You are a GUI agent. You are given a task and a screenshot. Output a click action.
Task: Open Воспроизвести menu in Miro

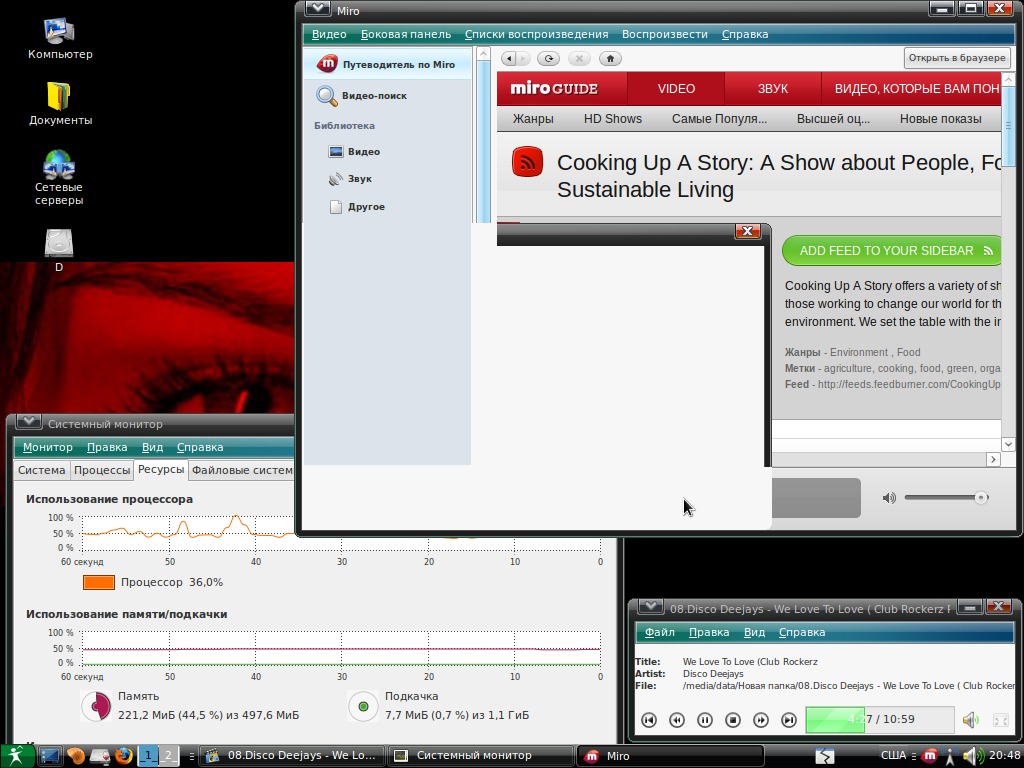click(x=664, y=34)
